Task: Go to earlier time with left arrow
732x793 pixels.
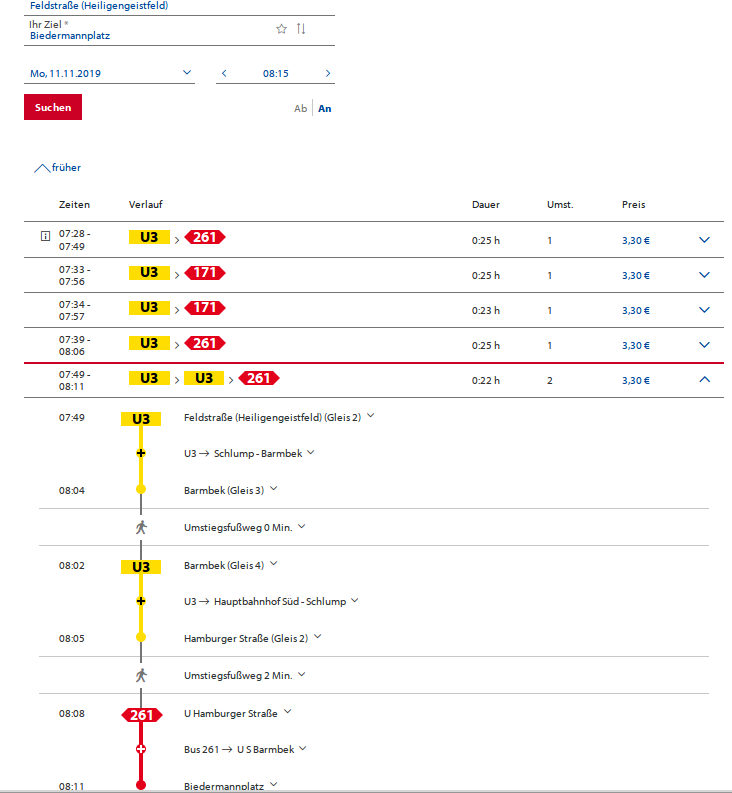Action: 224,73
